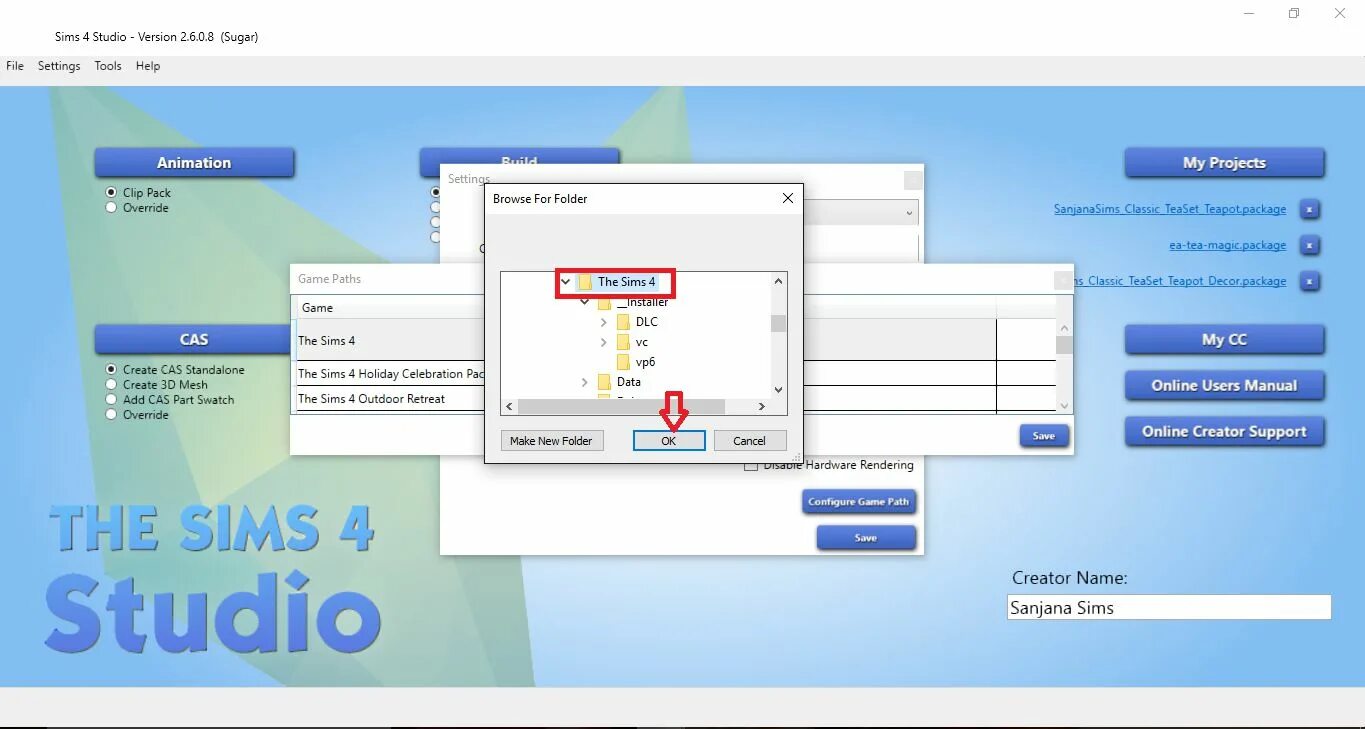Click Configure Game Path button
1365x729 pixels.
(x=859, y=502)
